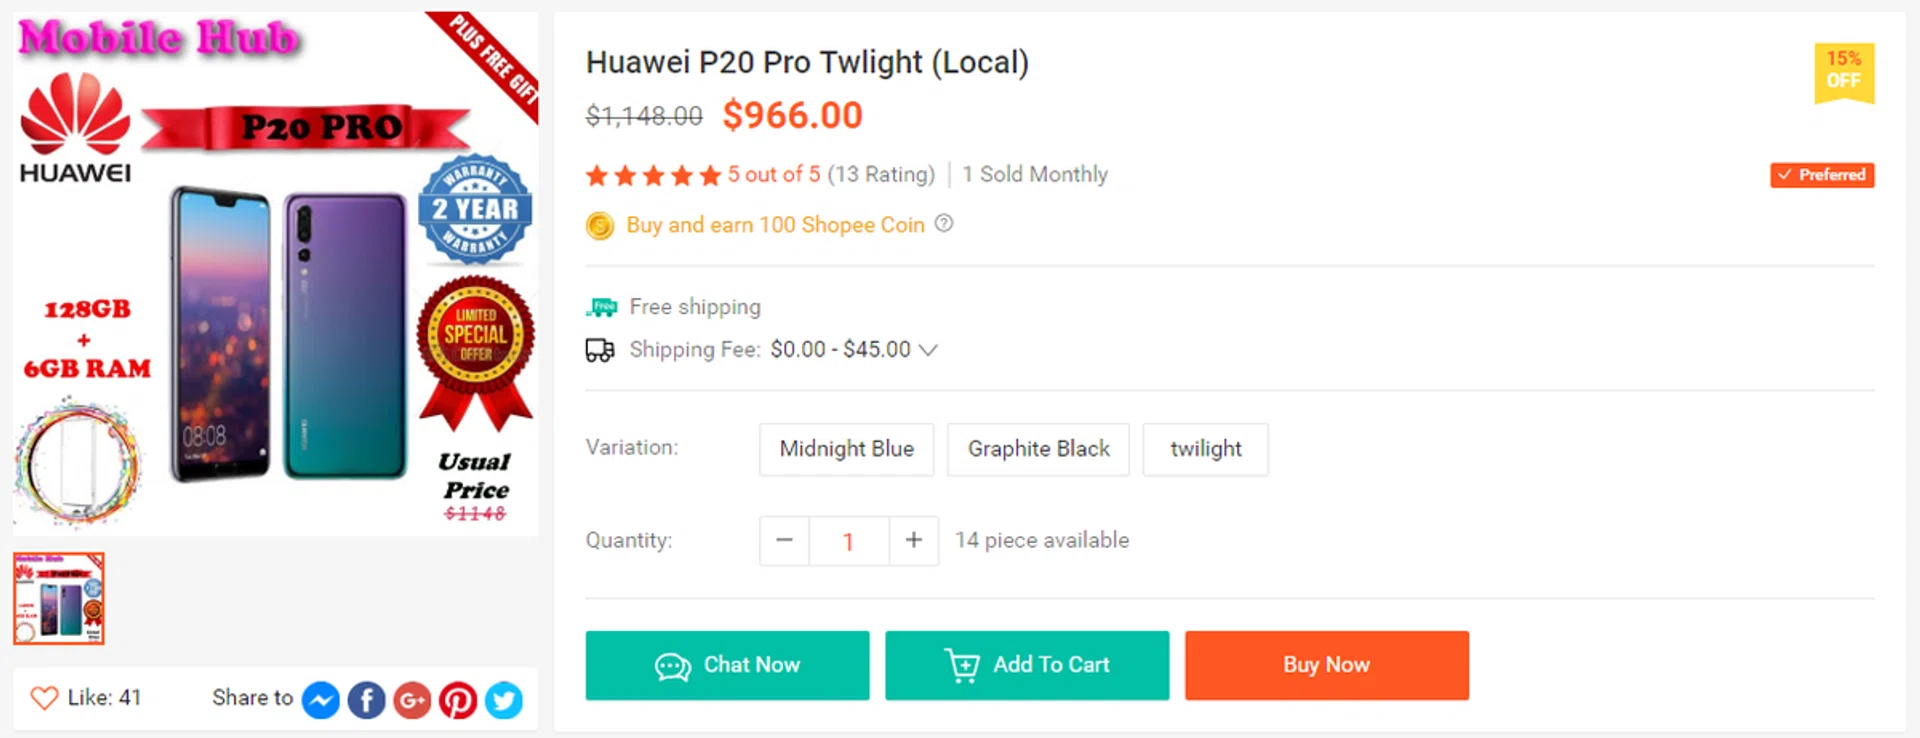
Task: Share product via Facebook Messenger icon
Action: click(x=320, y=700)
